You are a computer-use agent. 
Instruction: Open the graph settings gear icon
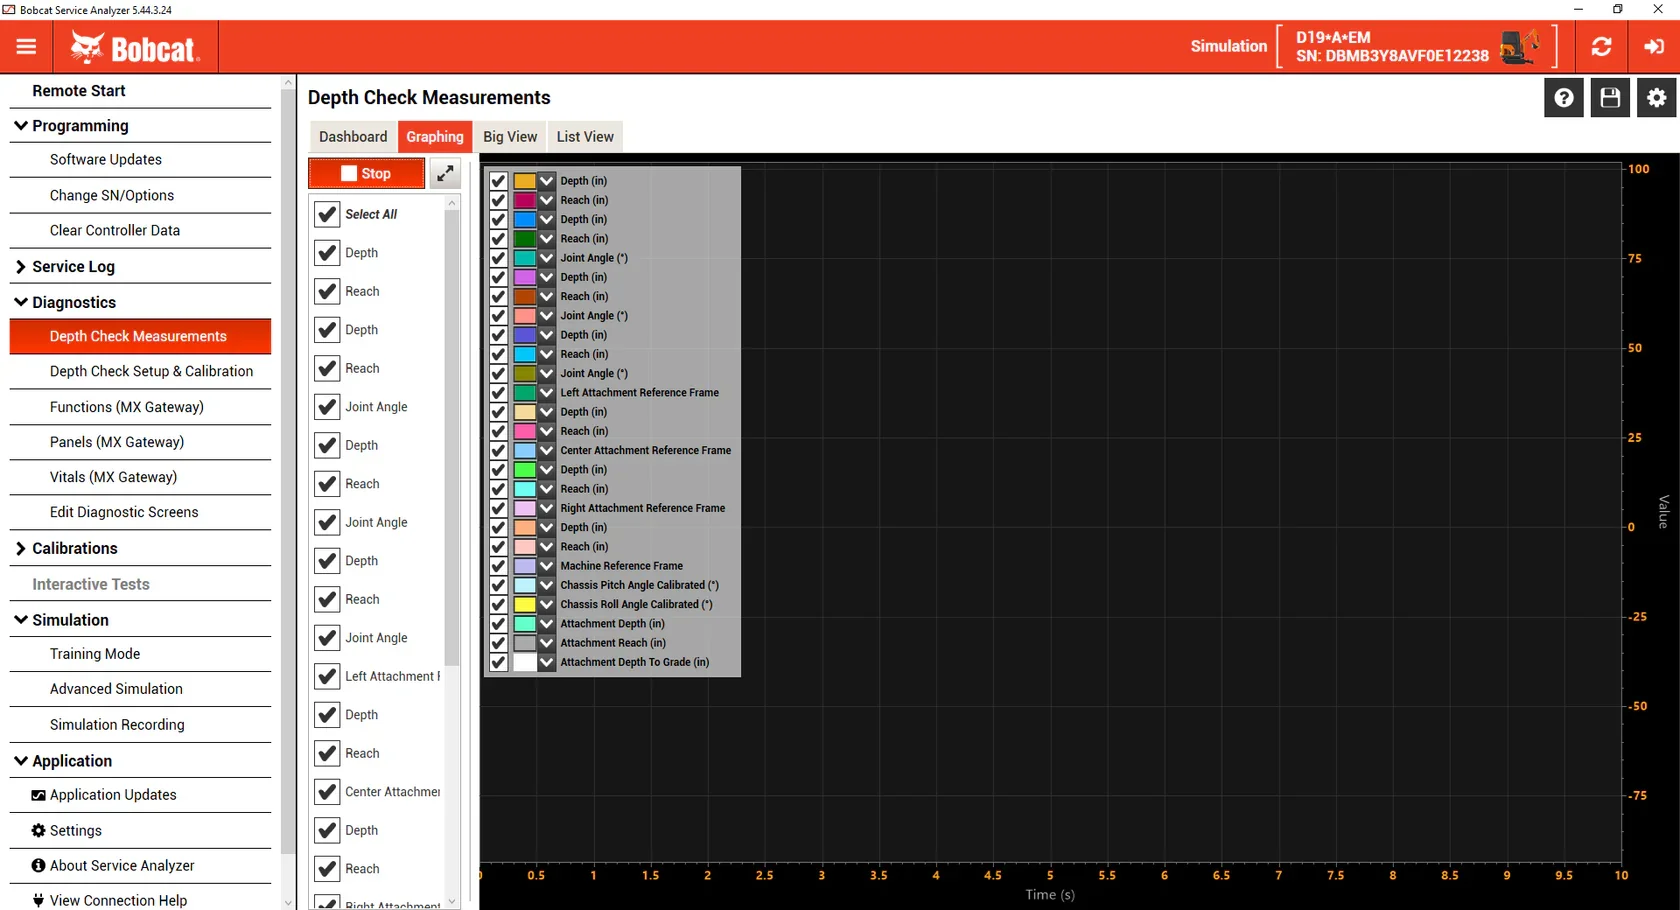click(x=1657, y=98)
